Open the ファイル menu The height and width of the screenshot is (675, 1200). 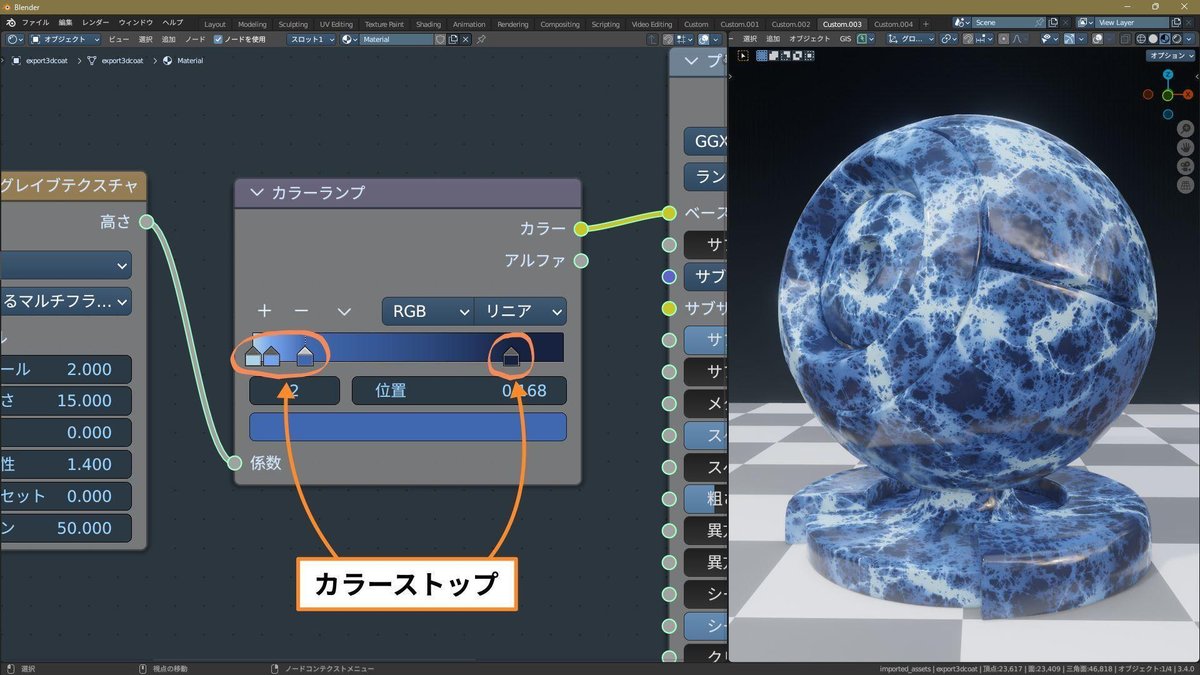click(x=35, y=23)
